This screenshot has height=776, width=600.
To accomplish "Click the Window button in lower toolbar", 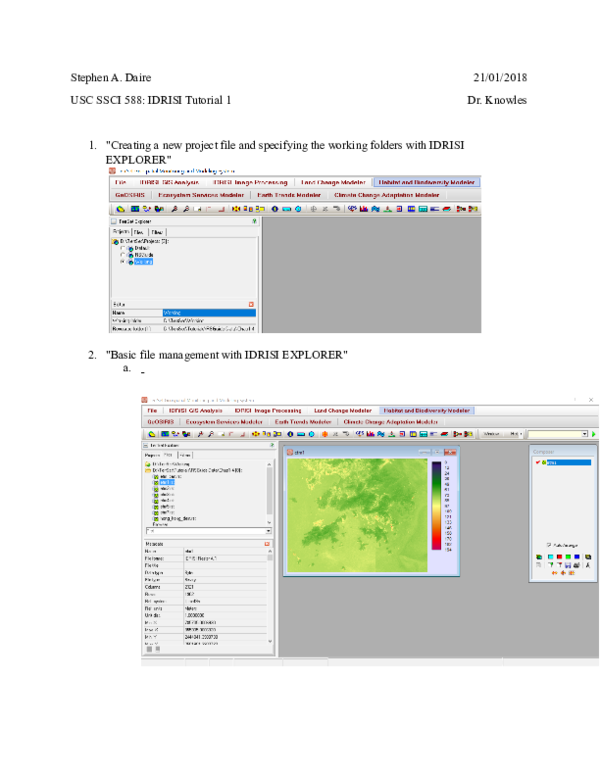I will (x=491, y=434).
